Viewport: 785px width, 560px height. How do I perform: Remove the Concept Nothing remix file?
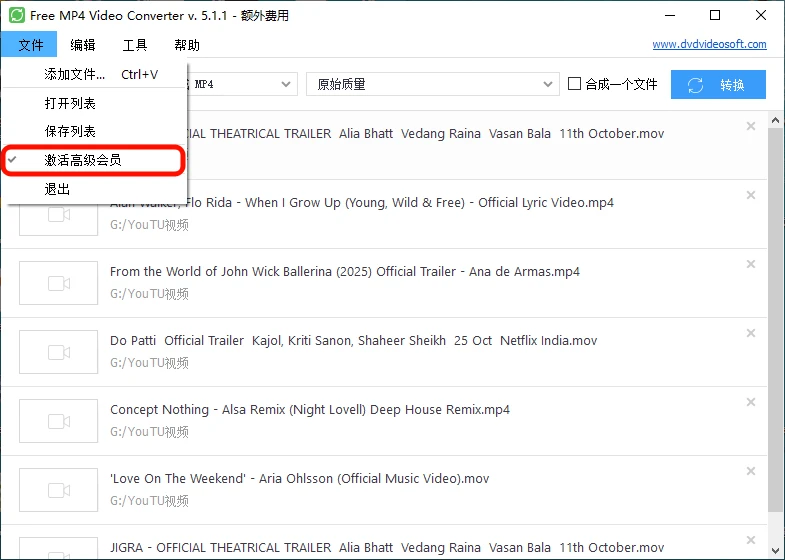[x=750, y=402]
